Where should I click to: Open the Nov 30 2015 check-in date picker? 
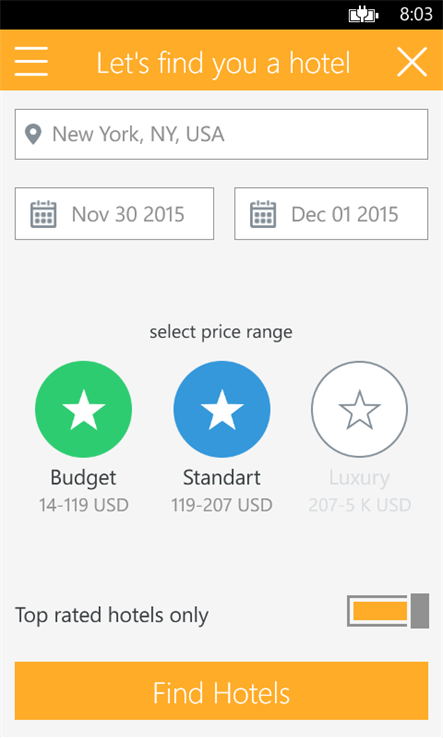coord(114,214)
